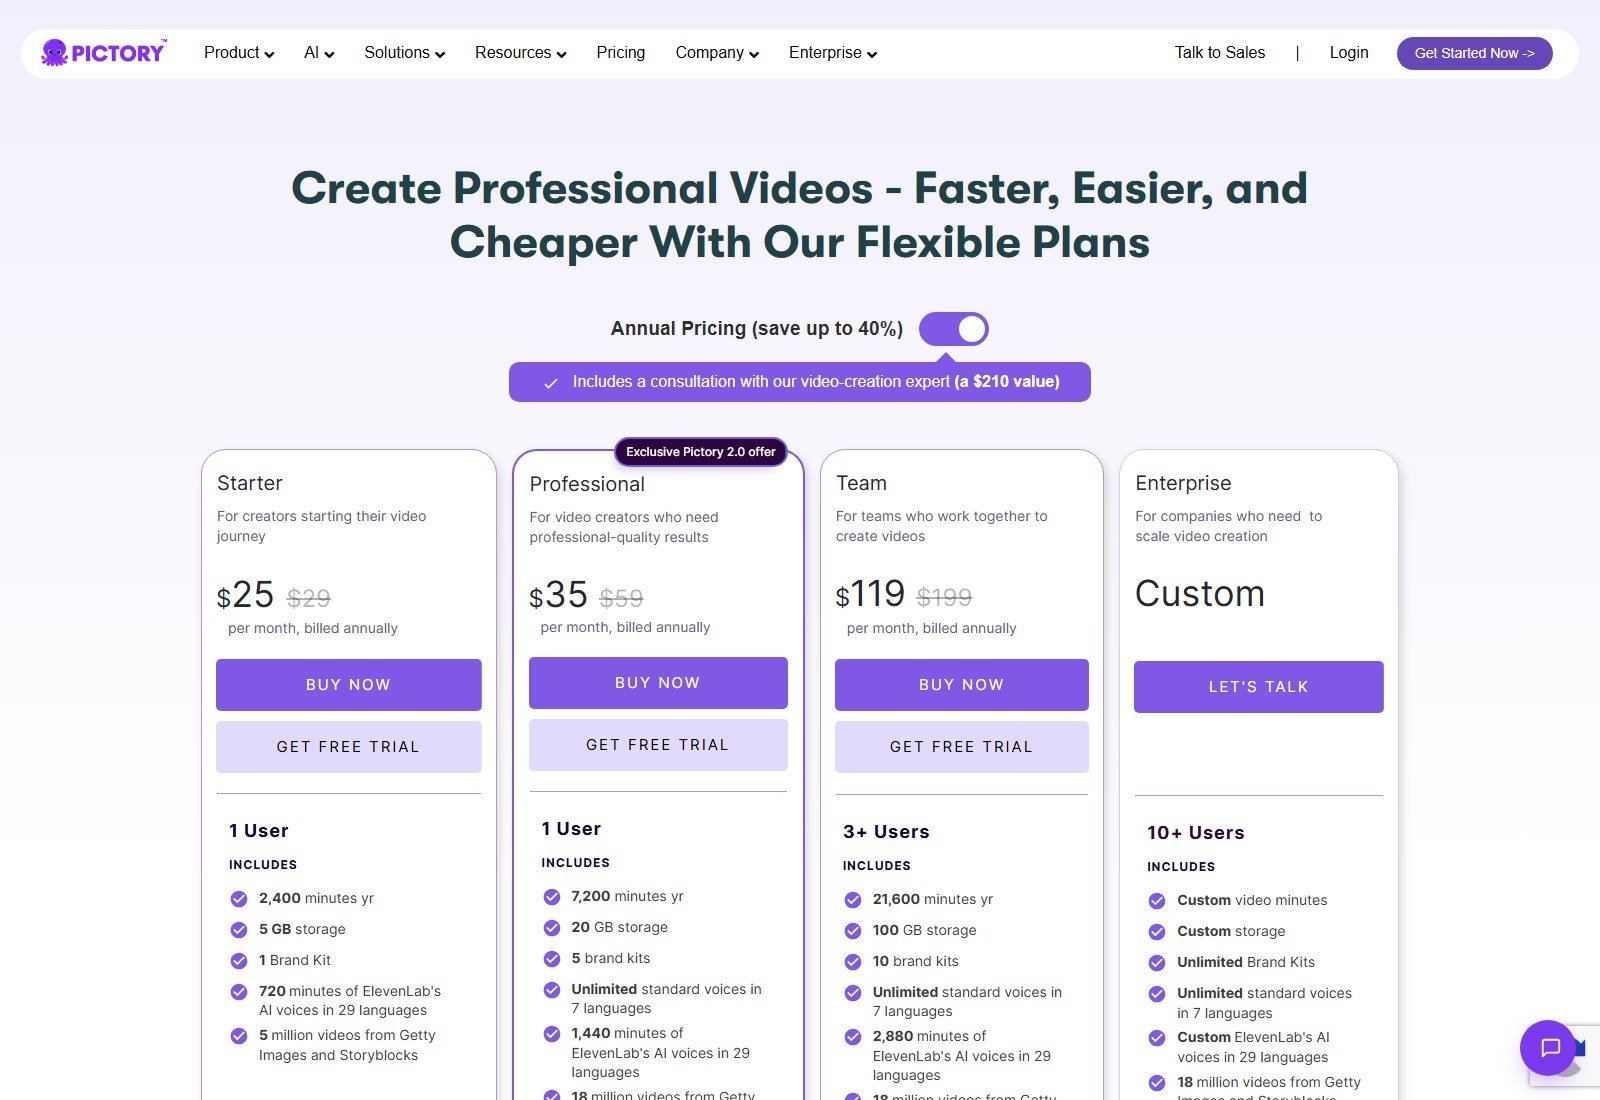This screenshot has height=1100, width=1600.
Task: Open the Resources dropdown
Action: pyautogui.click(x=520, y=53)
